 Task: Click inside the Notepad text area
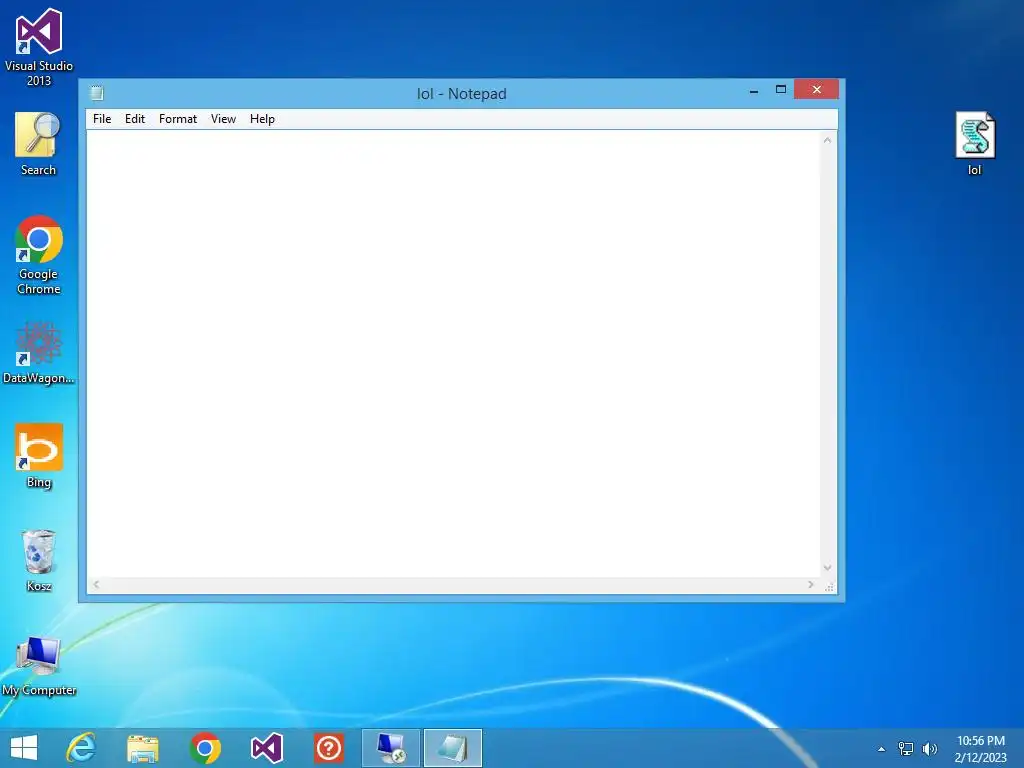[453, 353]
